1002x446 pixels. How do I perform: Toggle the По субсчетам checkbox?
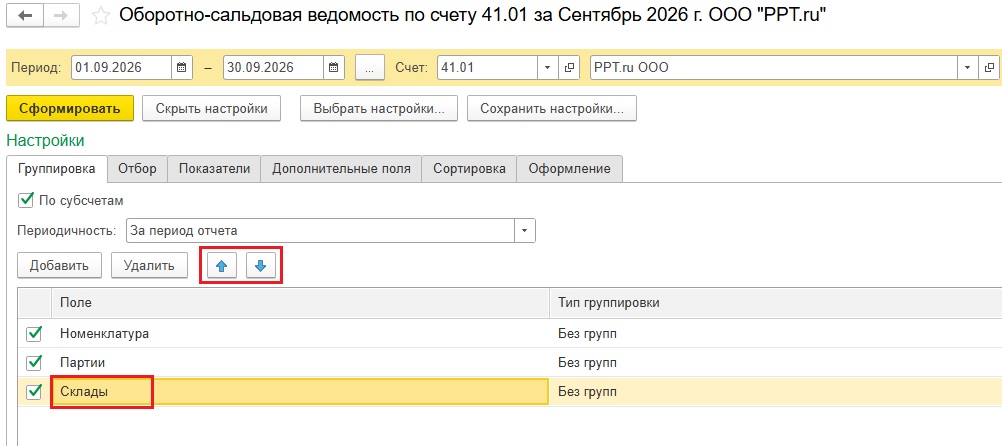[x=26, y=200]
